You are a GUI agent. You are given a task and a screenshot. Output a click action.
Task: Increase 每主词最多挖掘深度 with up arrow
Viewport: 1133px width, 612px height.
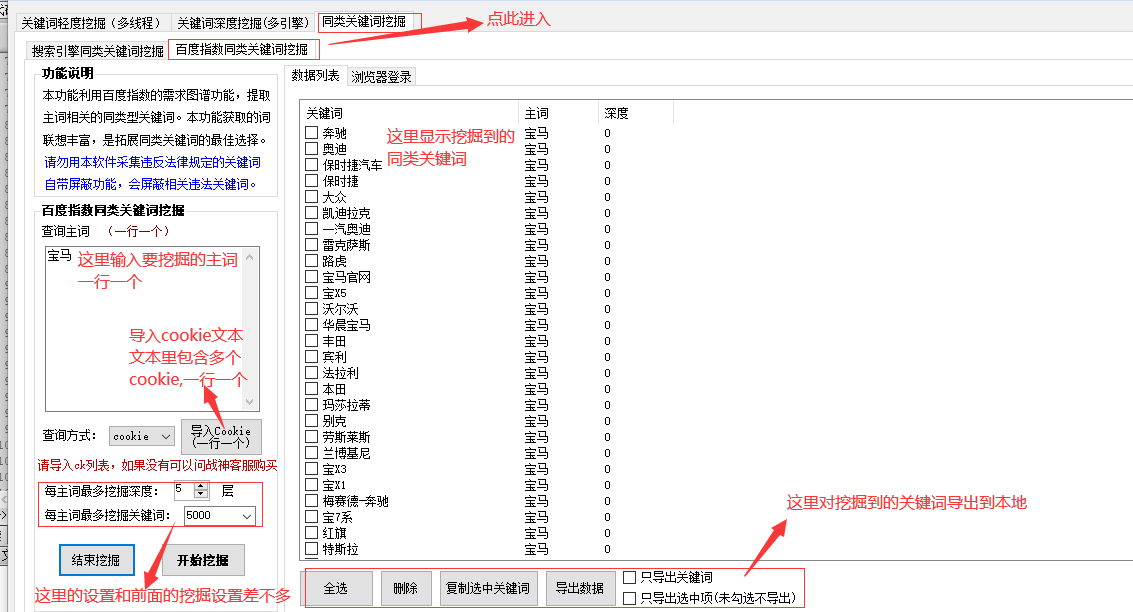pyautogui.click(x=201, y=486)
